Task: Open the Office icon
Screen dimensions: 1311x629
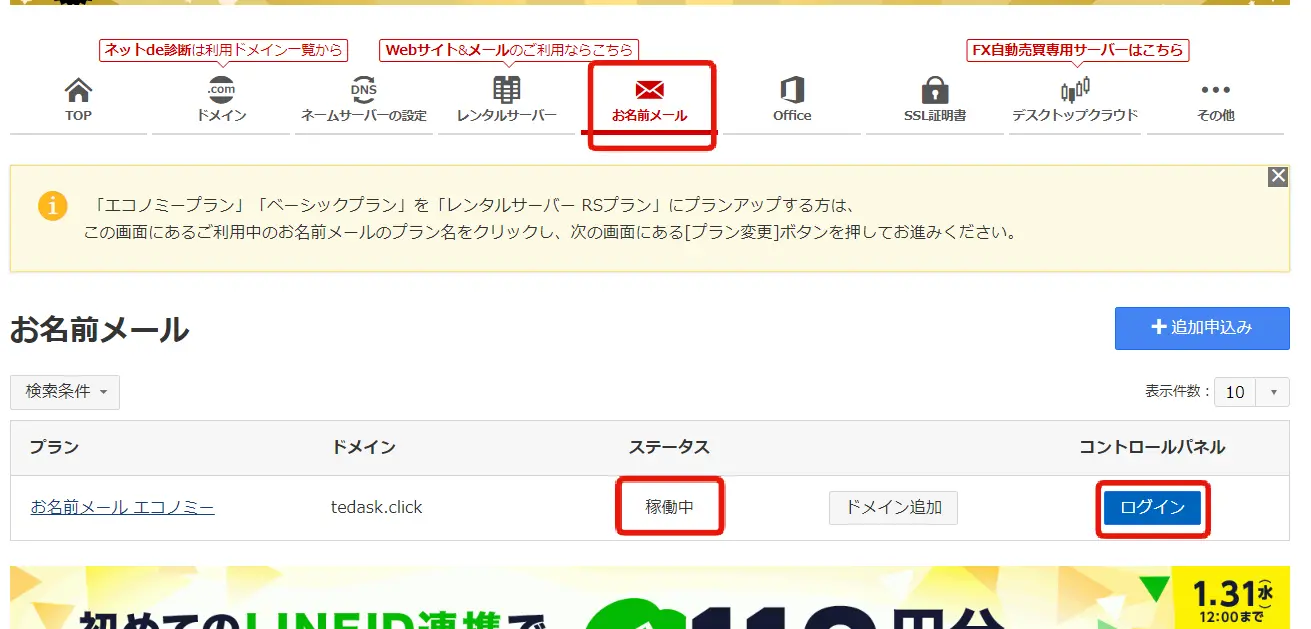Action: [792, 91]
